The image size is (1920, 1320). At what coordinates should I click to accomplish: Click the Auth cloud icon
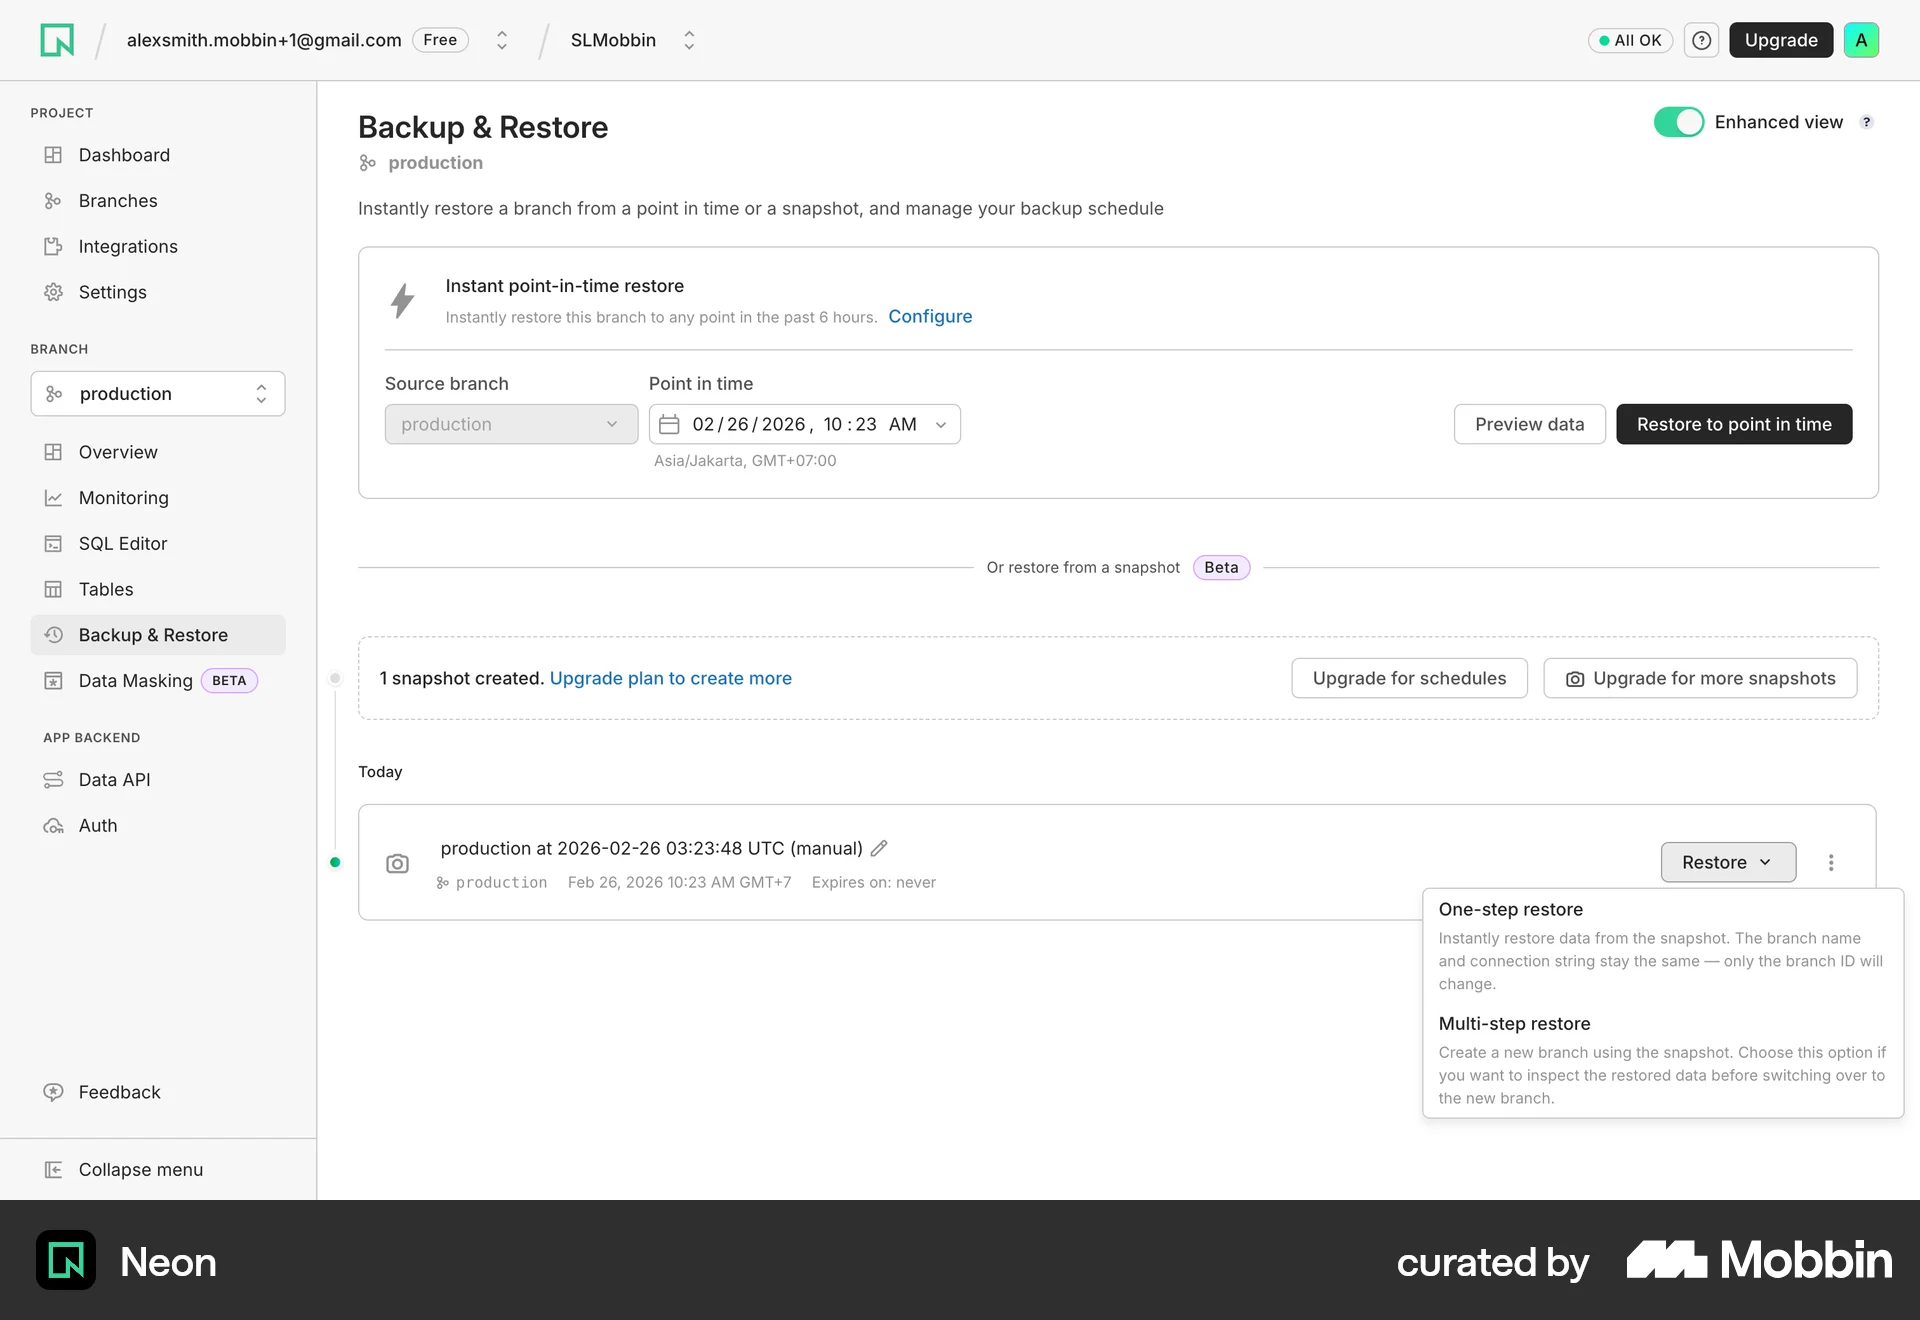(x=53, y=826)
